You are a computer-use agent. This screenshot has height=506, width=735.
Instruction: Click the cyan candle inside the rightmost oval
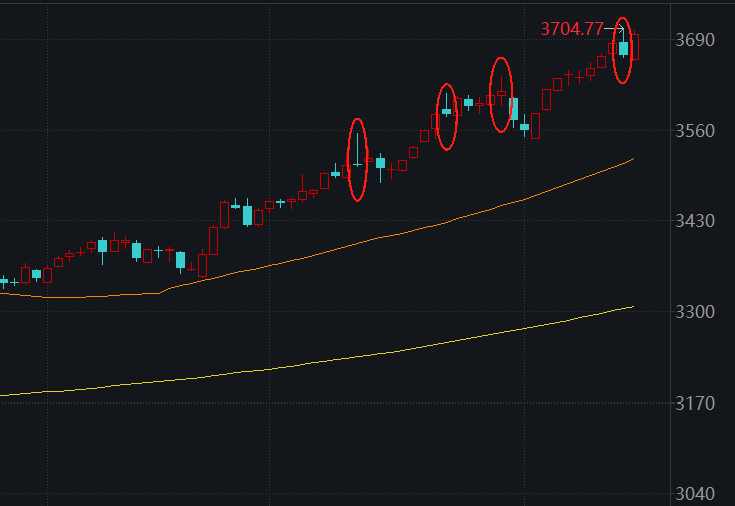[x=623, y=48]
